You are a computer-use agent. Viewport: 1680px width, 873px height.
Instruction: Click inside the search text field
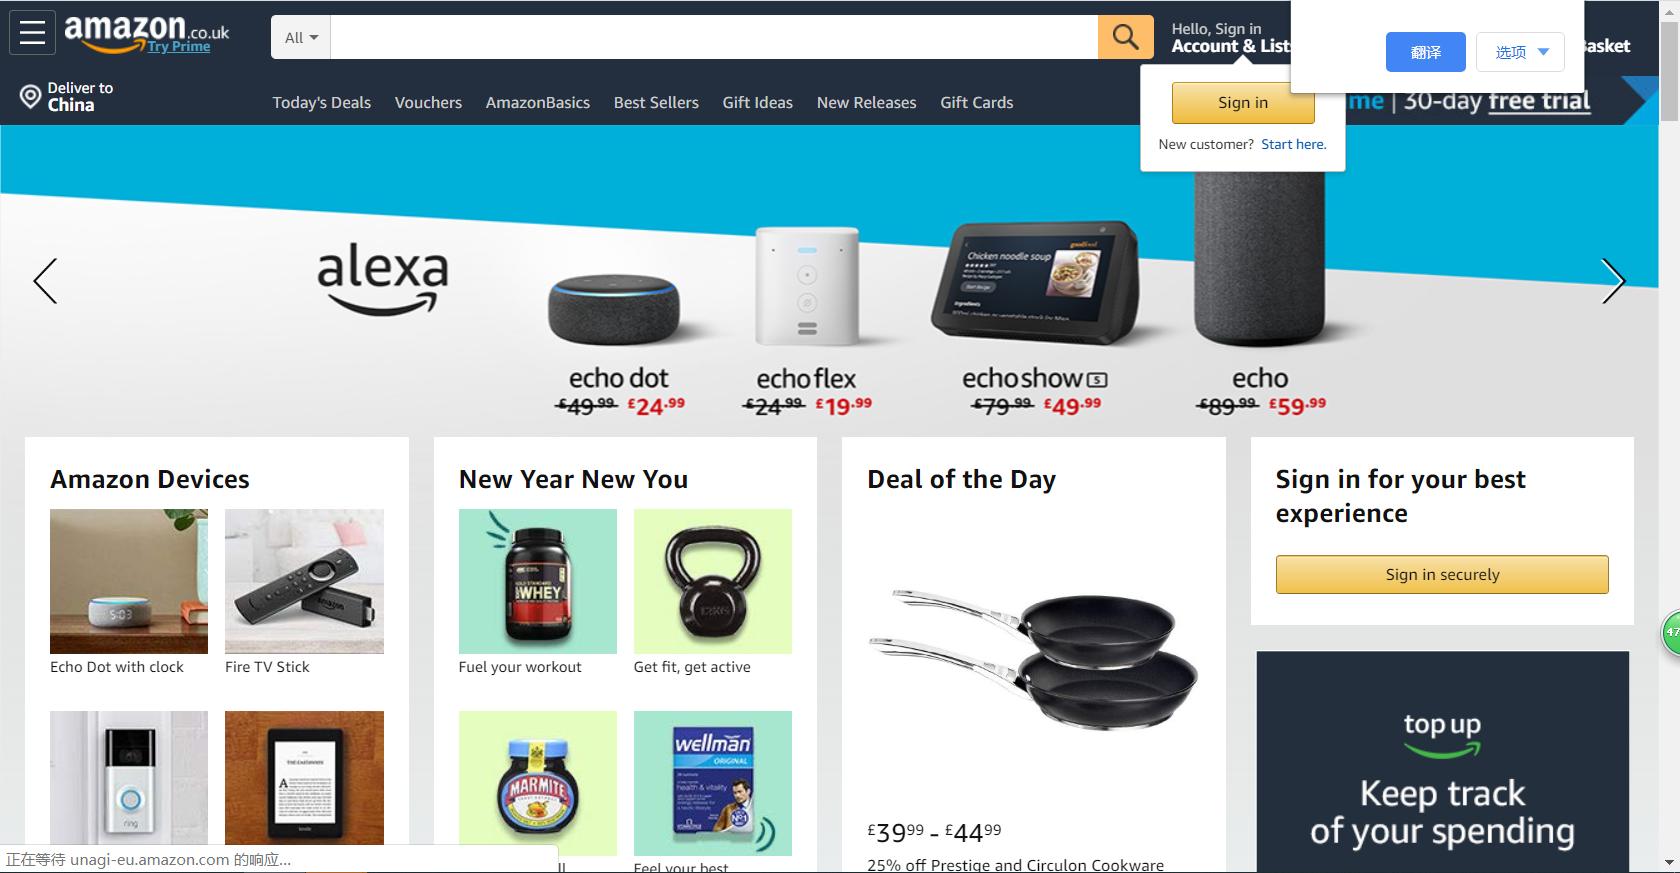pyautogui.click(x=714, y=37)
